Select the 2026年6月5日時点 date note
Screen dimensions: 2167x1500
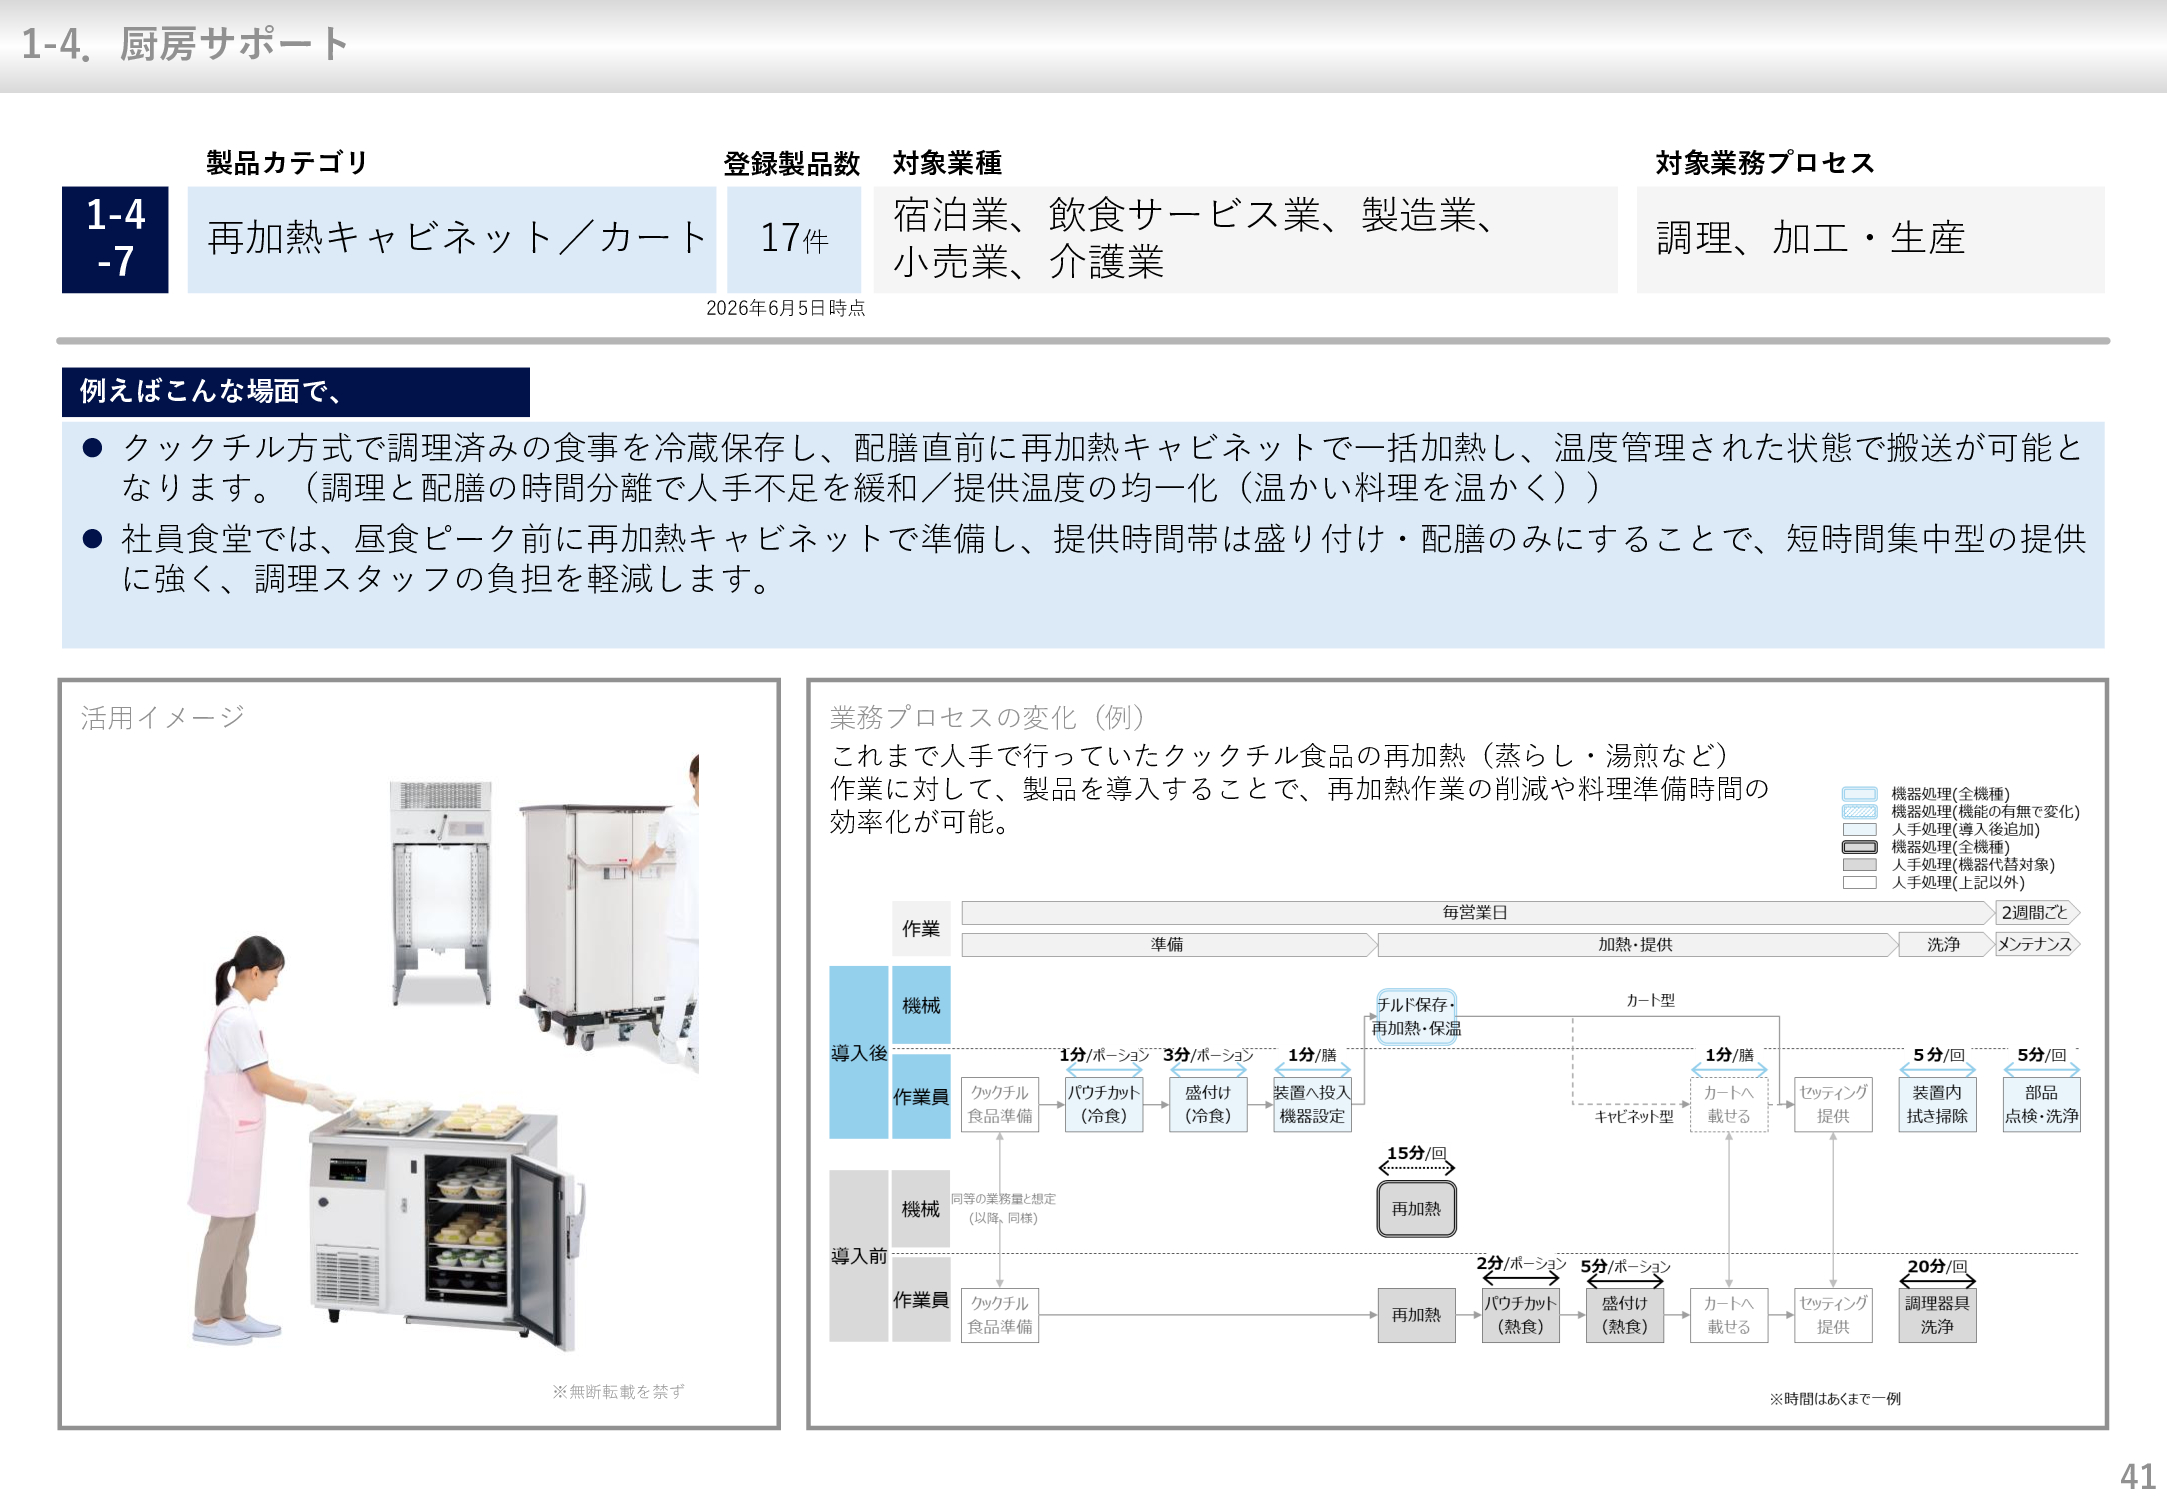point(786,308)
